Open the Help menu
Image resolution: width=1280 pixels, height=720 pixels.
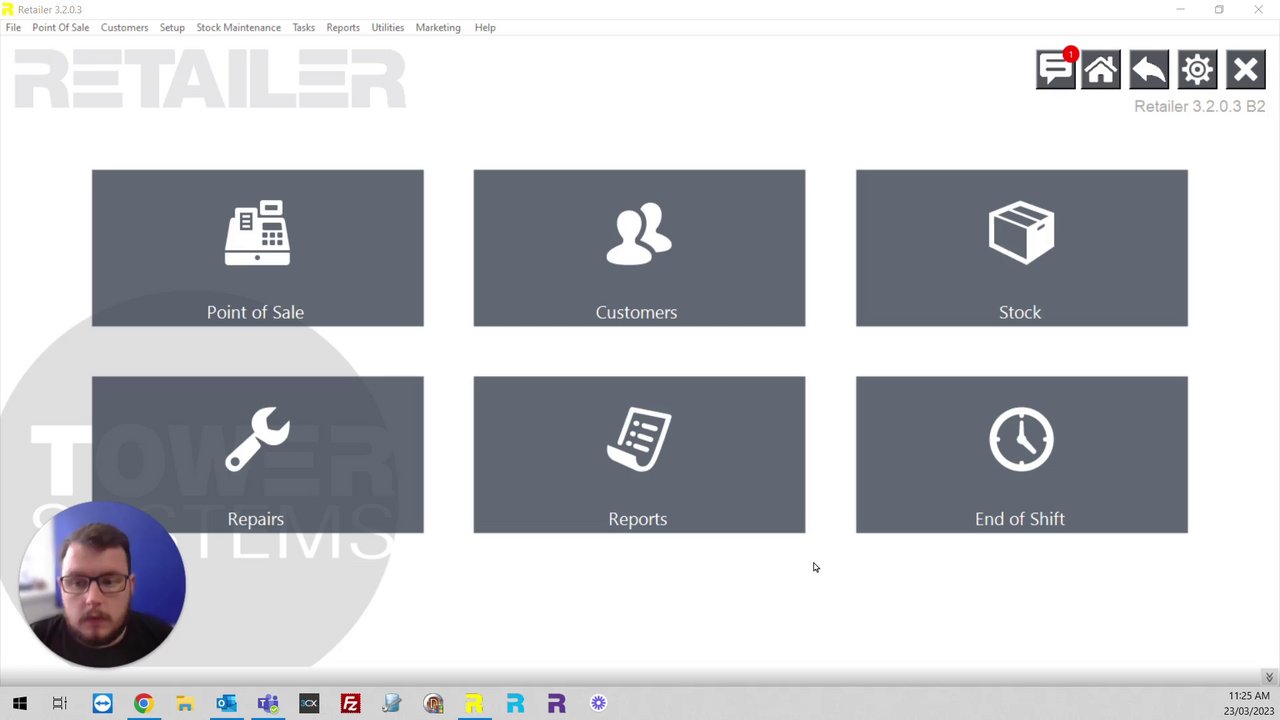click(484, 27)
